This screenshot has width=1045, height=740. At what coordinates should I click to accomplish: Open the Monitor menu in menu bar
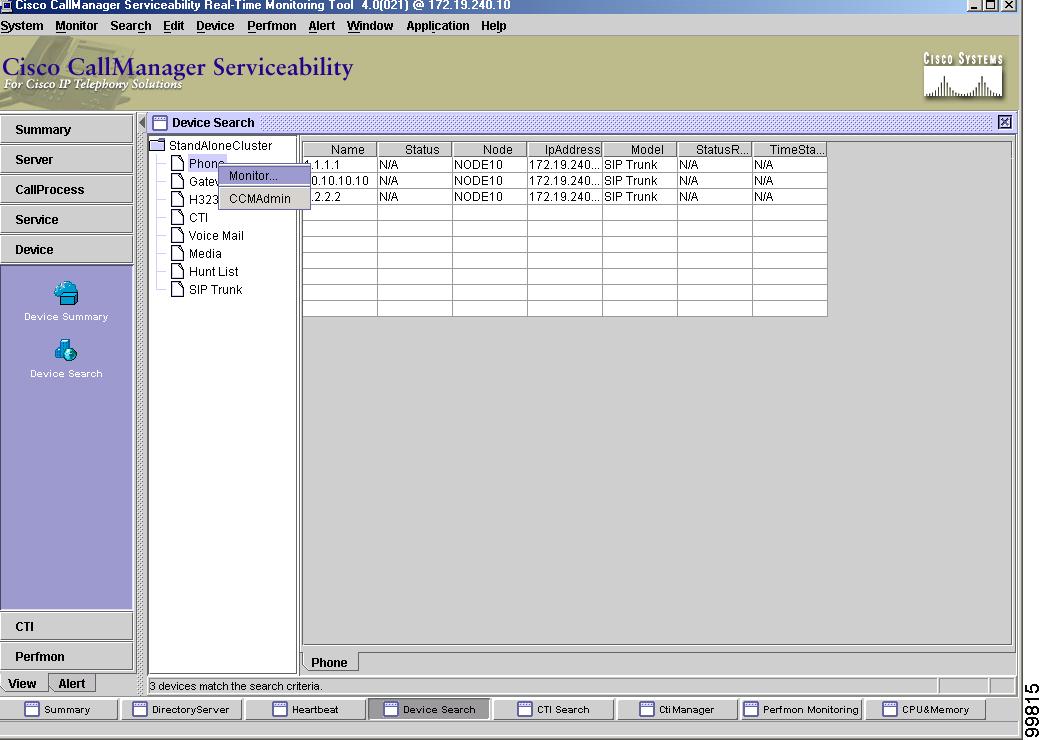click(77, 26)
